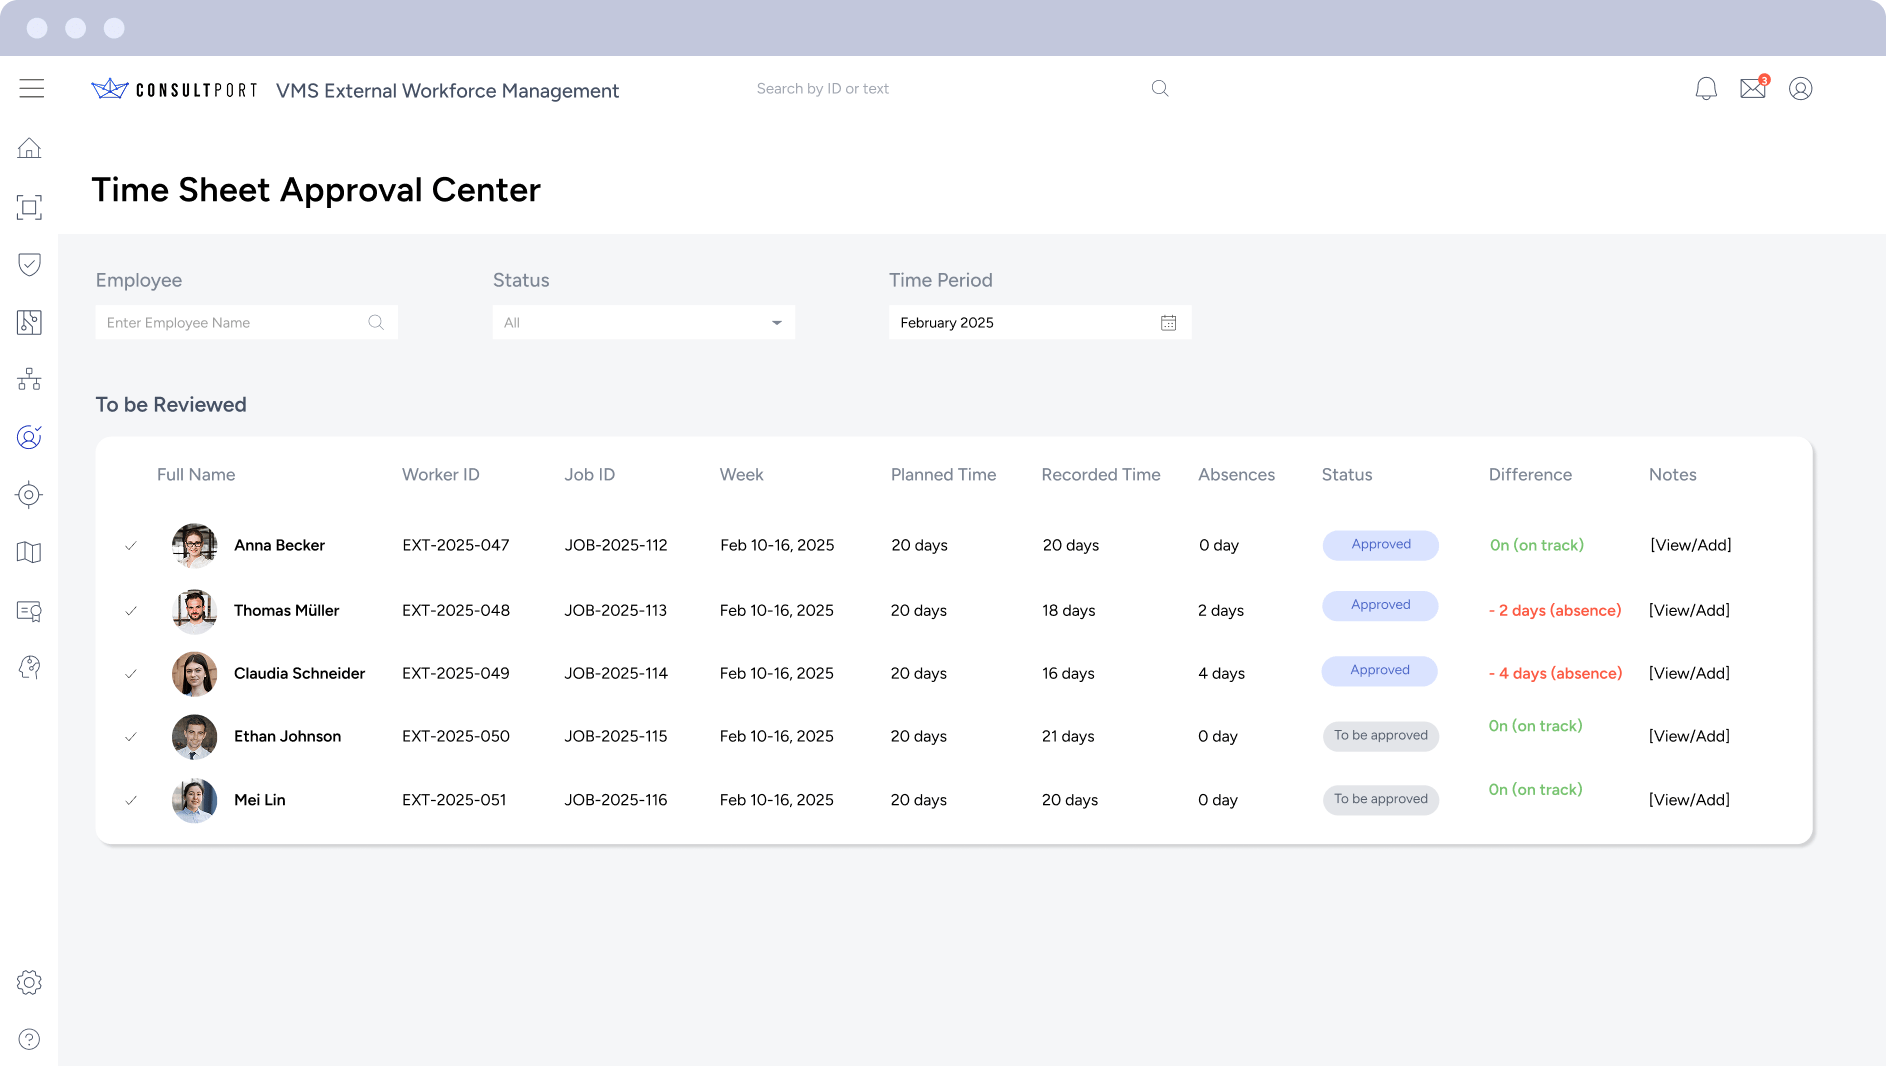Viewport: 1887px width, 1066px height.
Task: Expand the Status filter dropdown showing All
Action: tap(643, 322)
